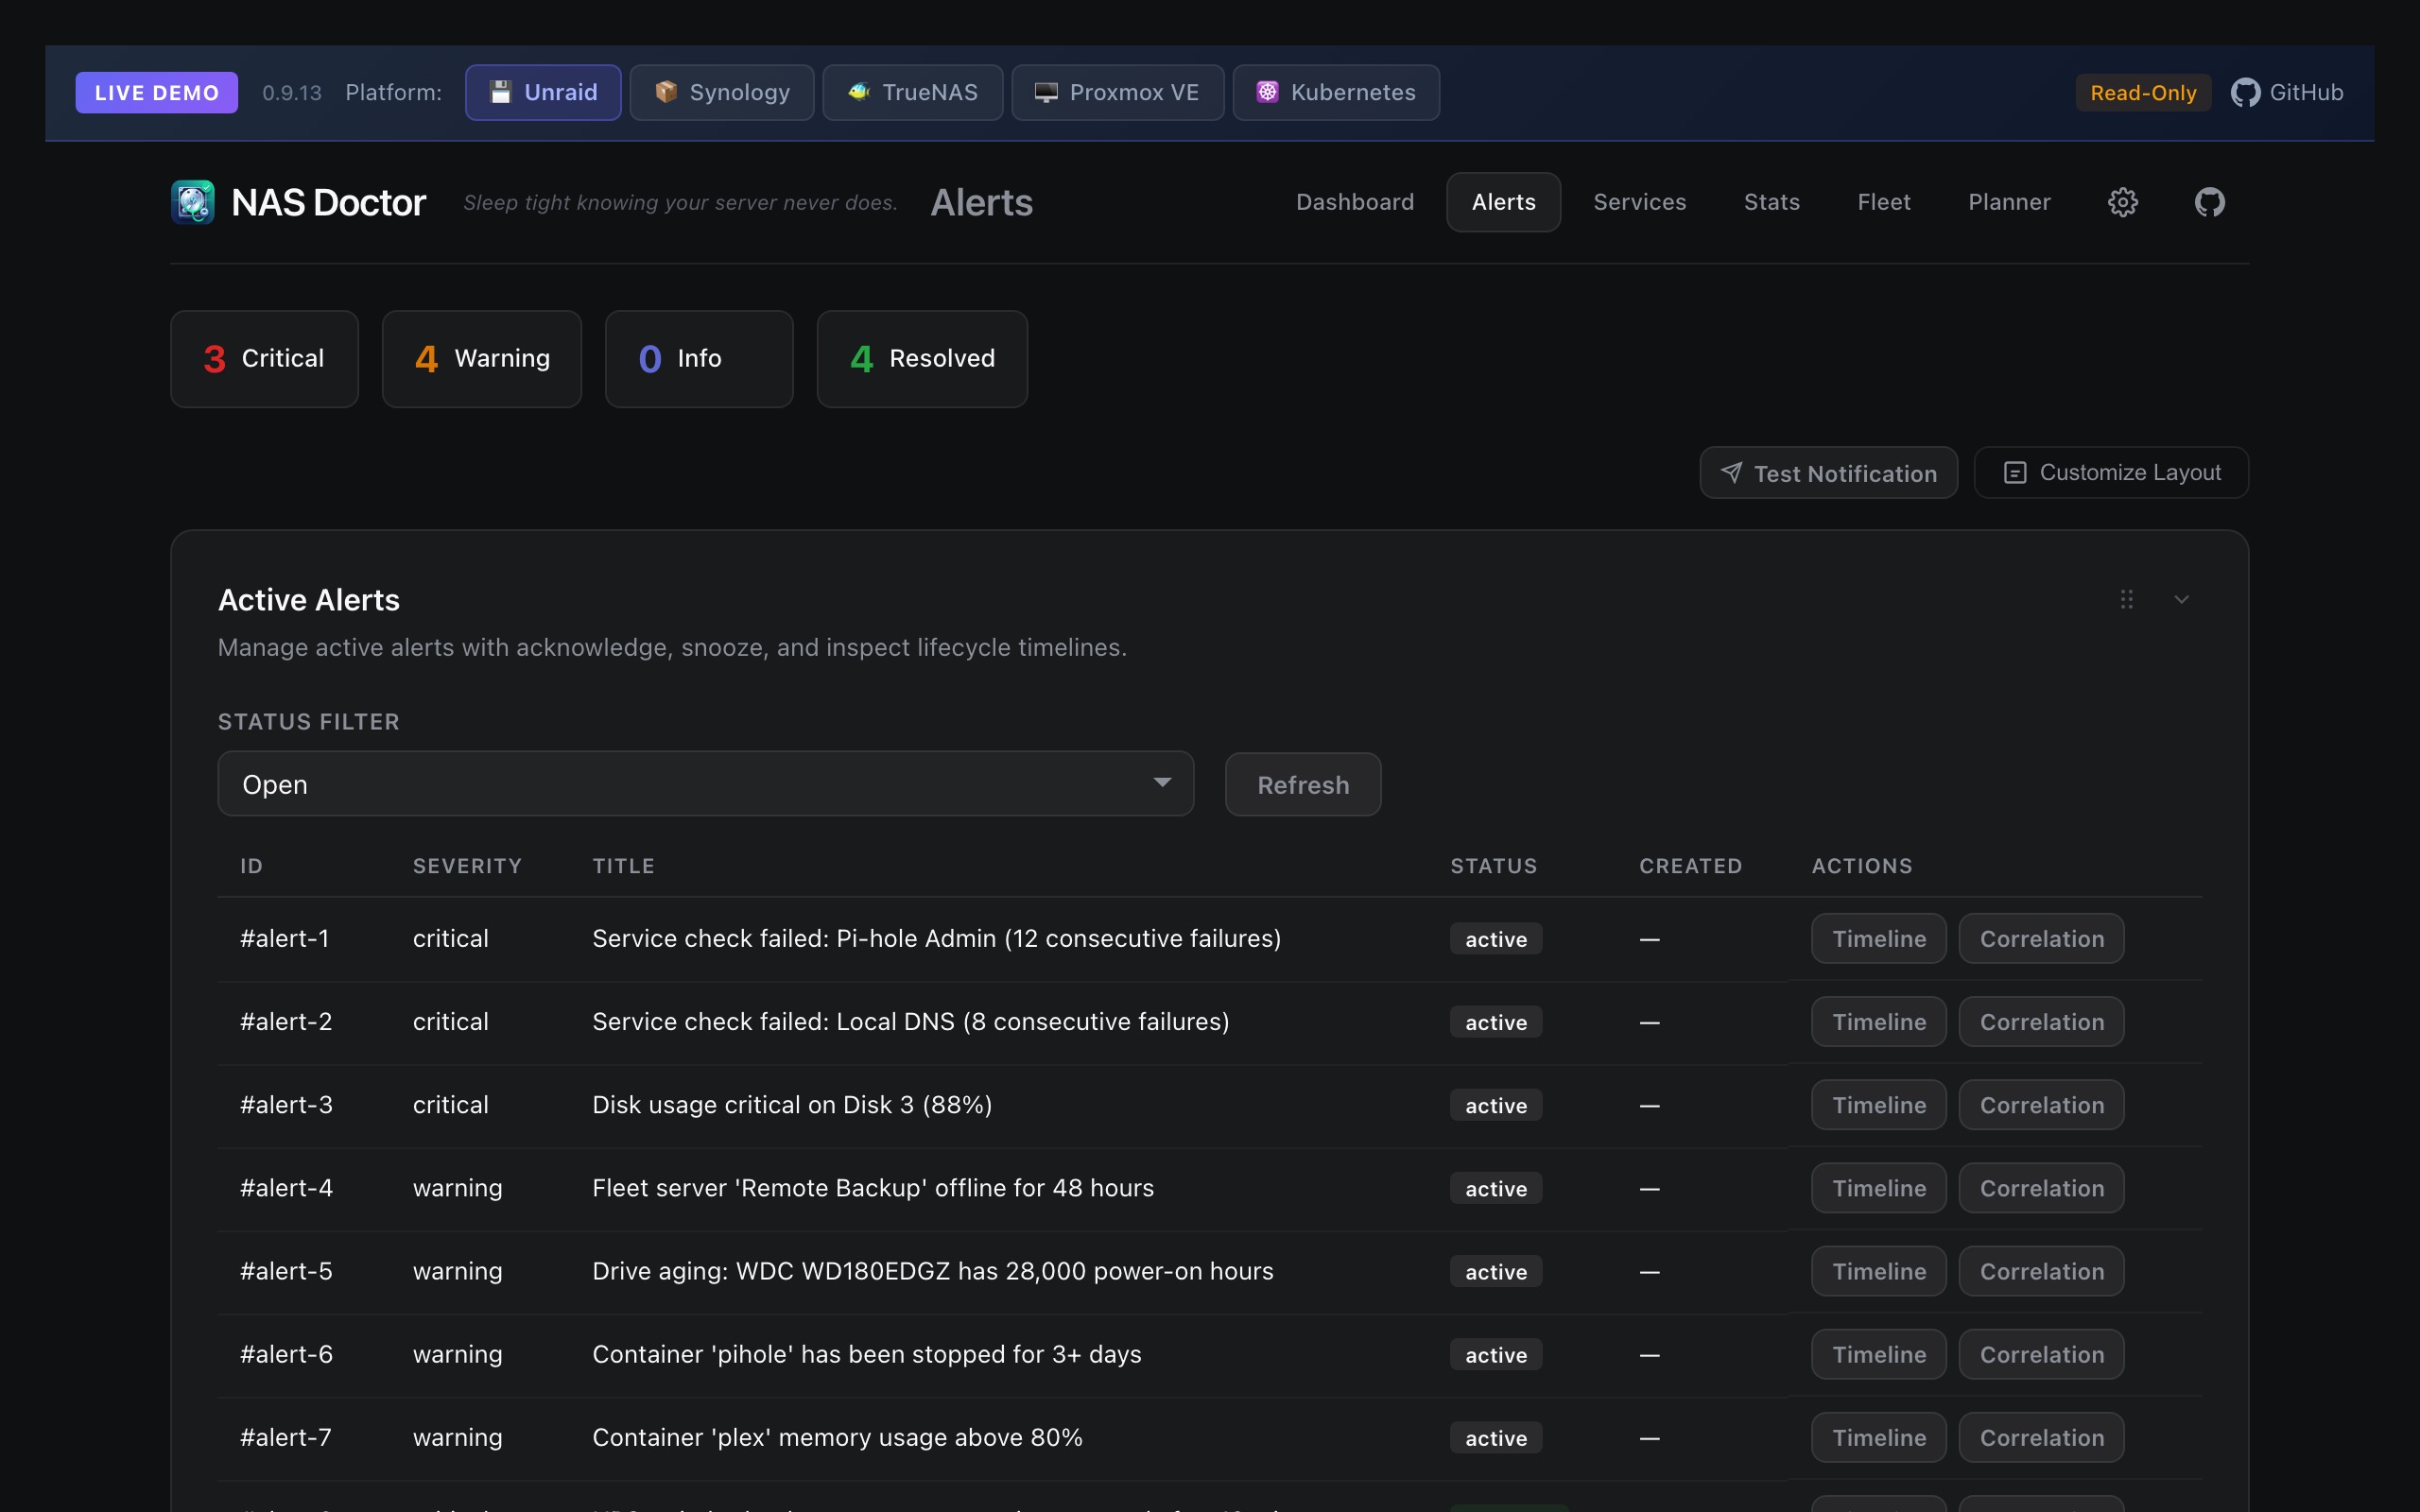
Task: Open Timeline for alert-4 Remote Backup offline
Action: click(1878, 1187)
